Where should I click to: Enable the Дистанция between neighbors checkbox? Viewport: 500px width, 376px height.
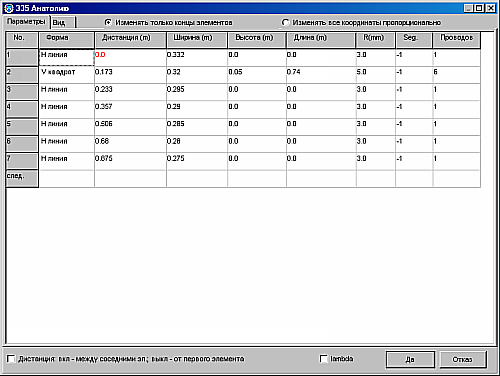point(11,359)
